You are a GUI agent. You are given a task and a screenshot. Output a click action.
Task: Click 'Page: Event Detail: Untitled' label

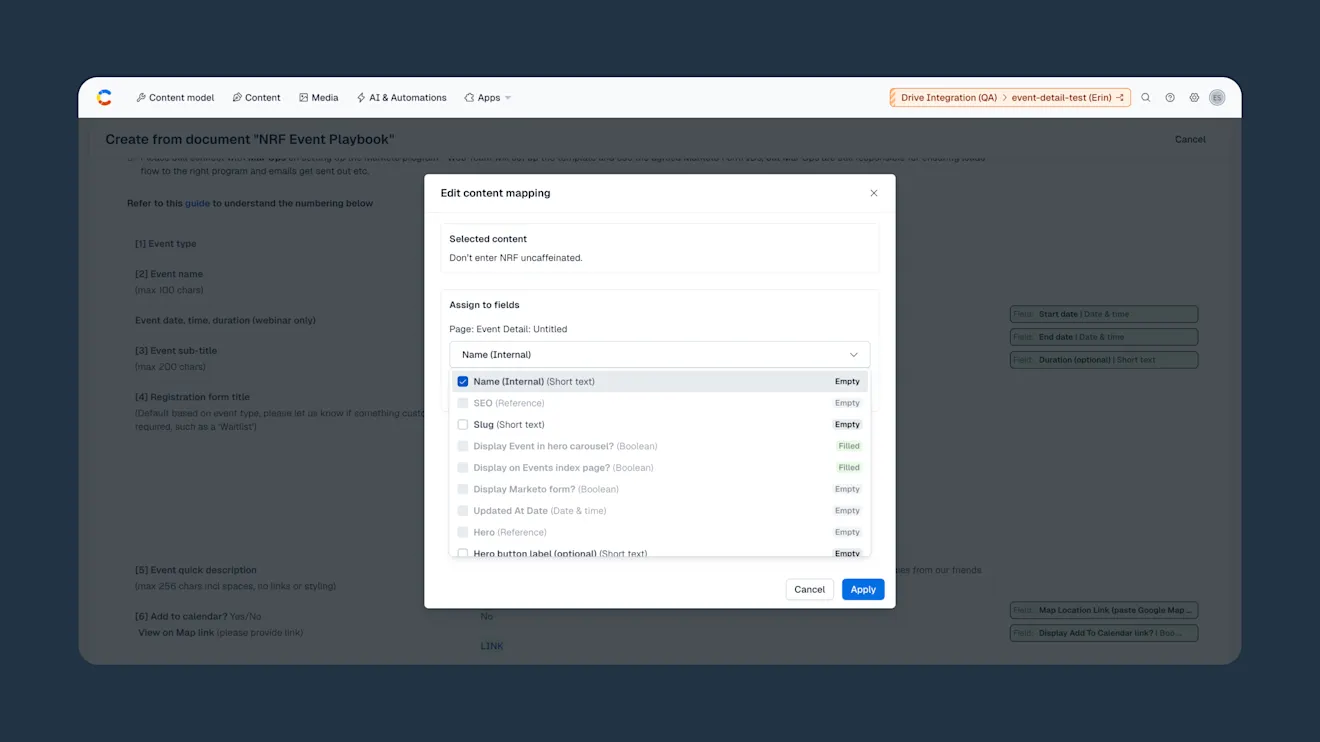508,329
